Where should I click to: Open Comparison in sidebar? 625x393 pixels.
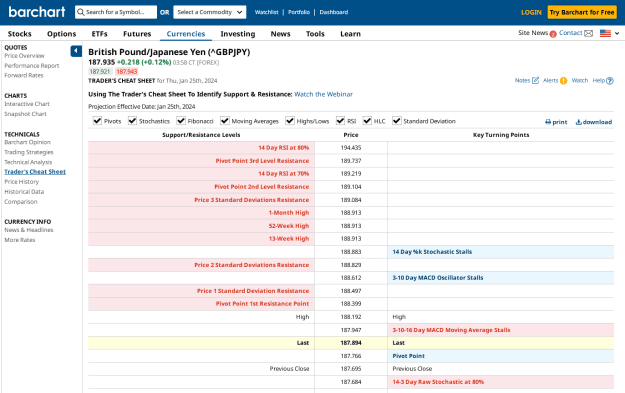pos(21,202)
